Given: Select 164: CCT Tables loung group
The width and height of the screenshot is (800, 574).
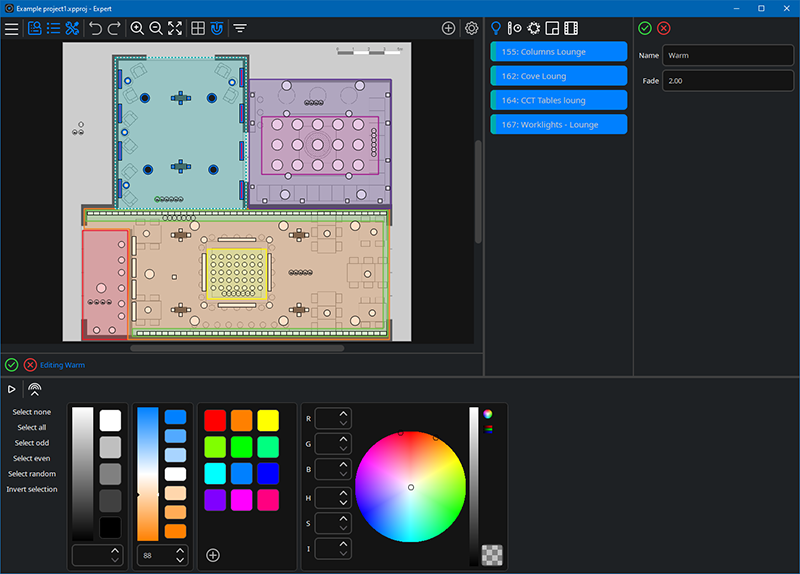Looking at the screenshot, I should click(x=559, y=100).
